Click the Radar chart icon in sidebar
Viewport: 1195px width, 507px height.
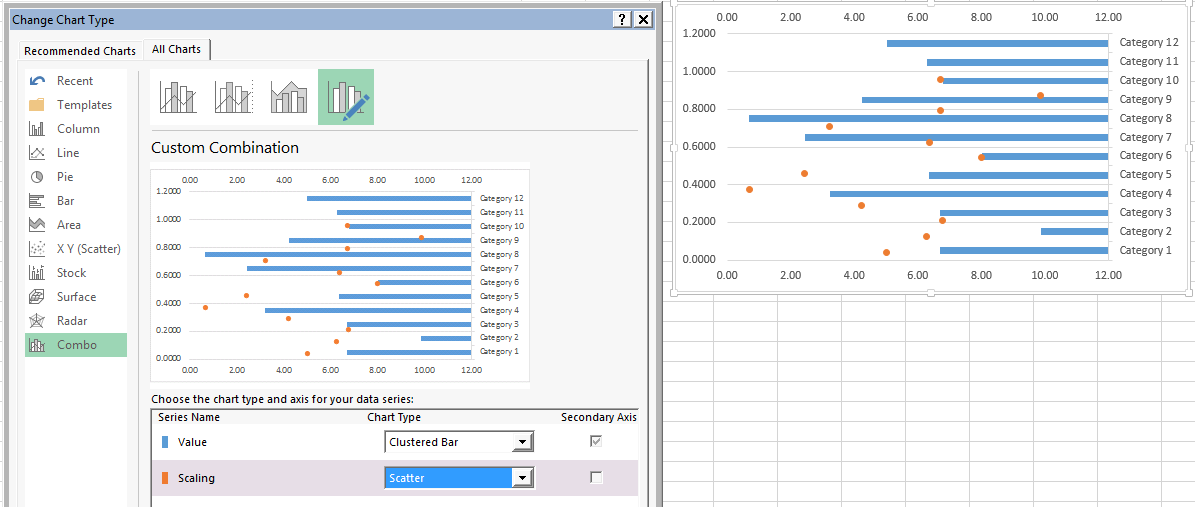click(37, 321)
